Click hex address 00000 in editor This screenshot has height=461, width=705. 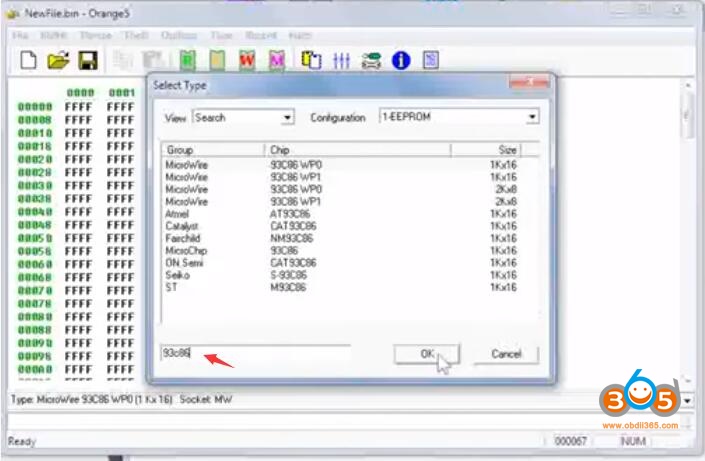[x=35, y=107]
